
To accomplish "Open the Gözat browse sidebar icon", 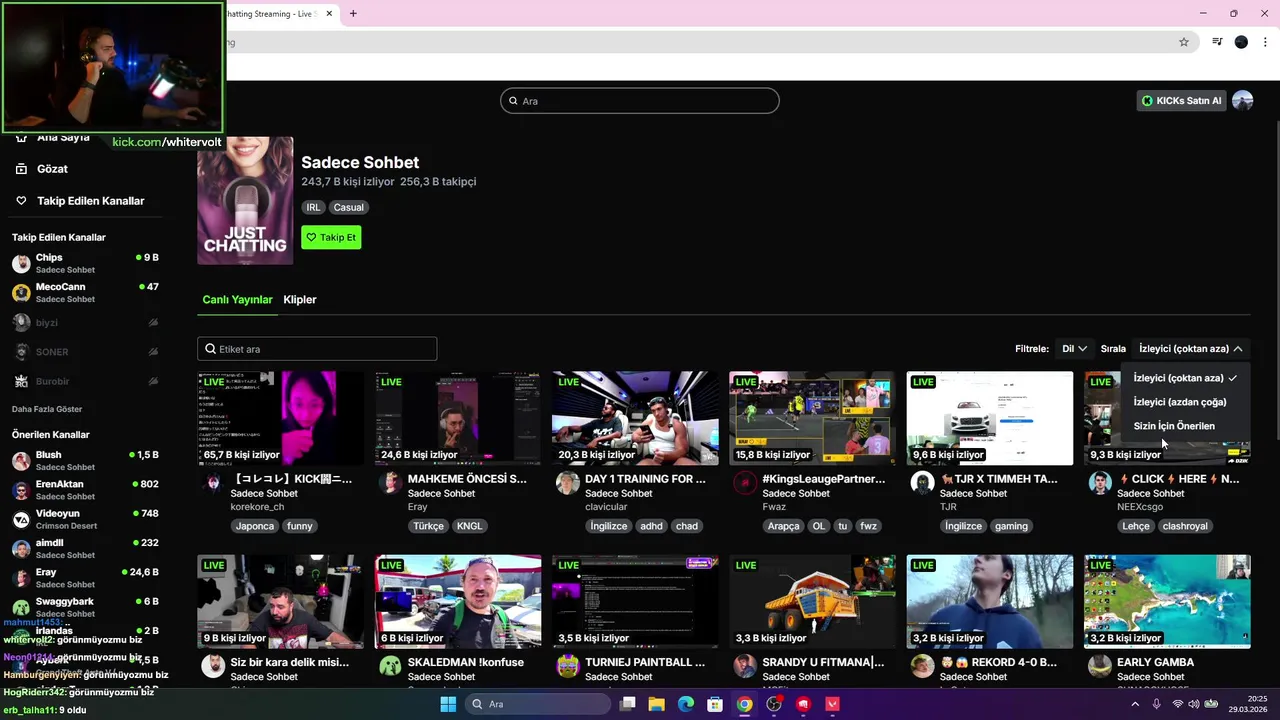I will pos(21,169).
